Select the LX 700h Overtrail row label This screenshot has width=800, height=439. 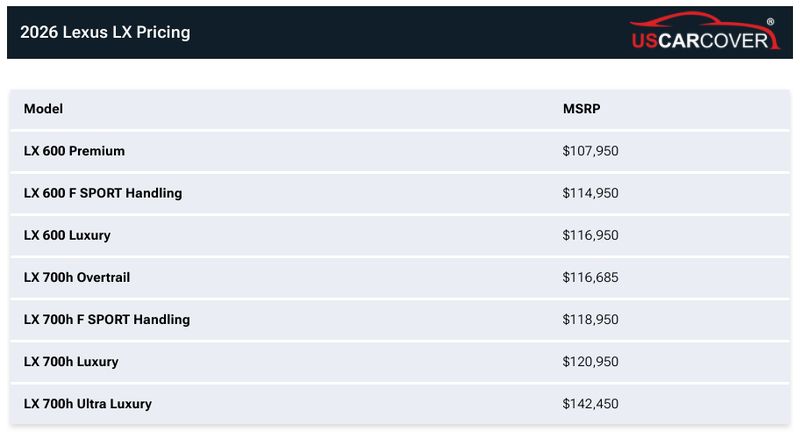[77, 277]
